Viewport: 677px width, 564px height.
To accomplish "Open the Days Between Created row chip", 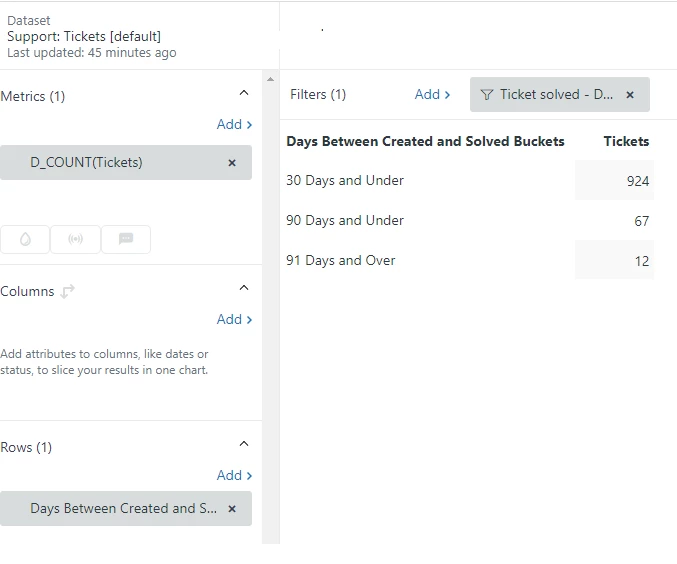I will tap(120, 508).
